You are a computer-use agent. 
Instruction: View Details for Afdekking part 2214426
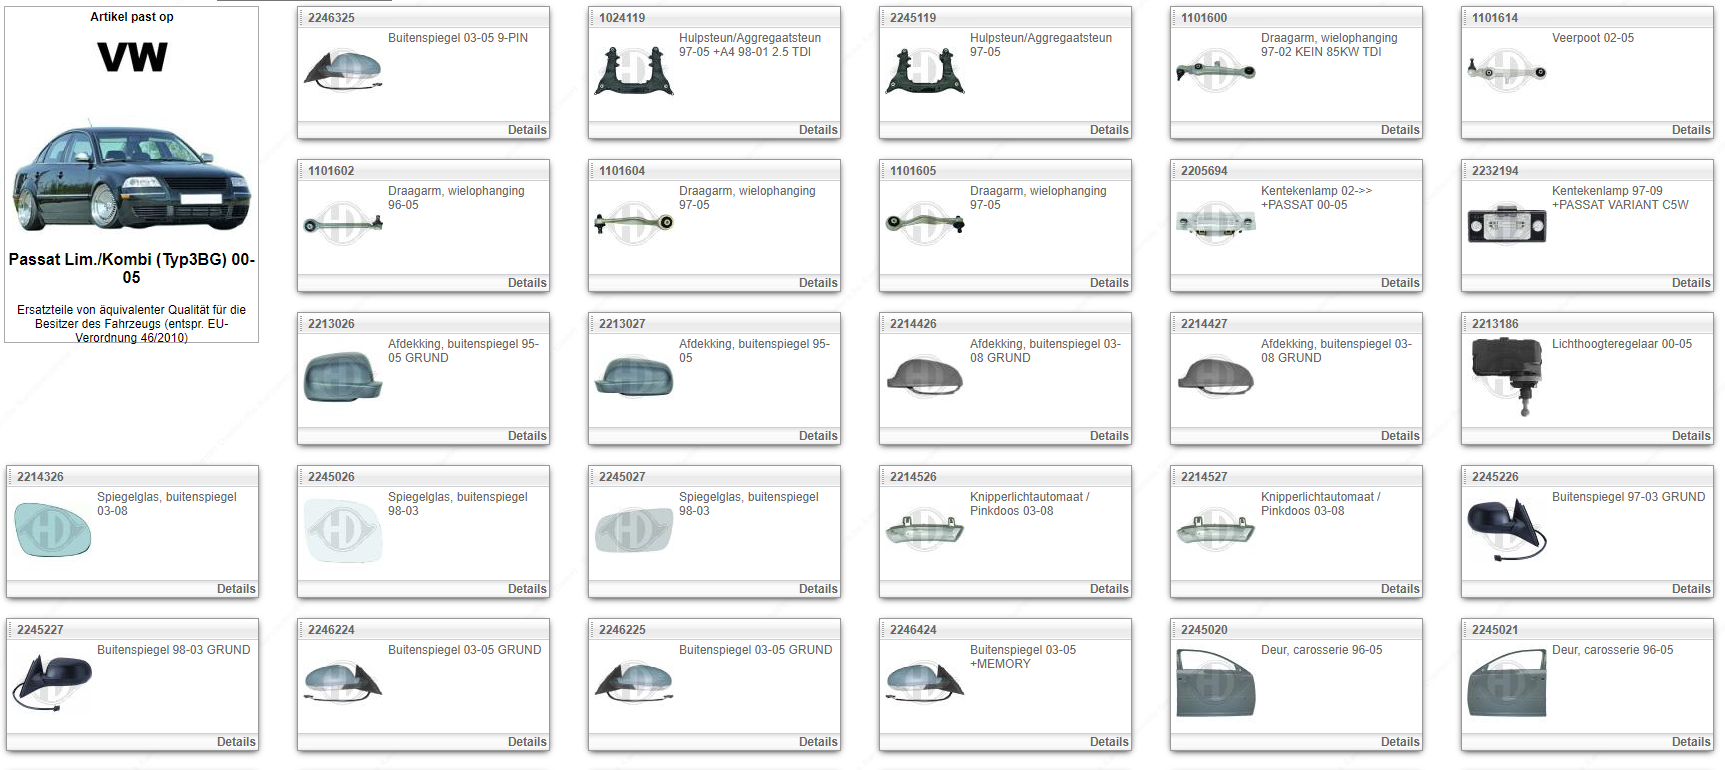[x=1108, y=436]
